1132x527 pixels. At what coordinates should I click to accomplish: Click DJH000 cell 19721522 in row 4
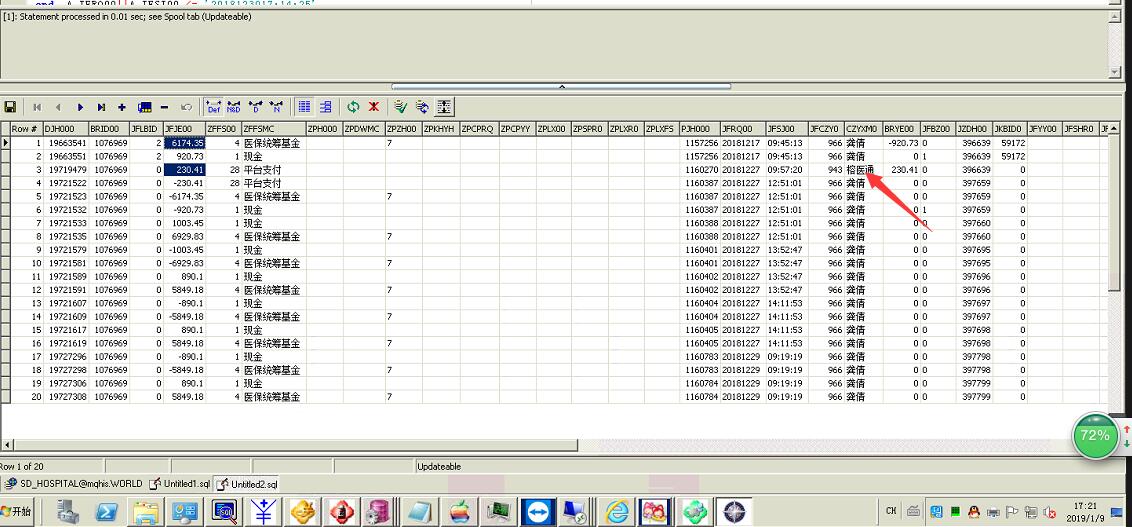click(x=66, y=183)
